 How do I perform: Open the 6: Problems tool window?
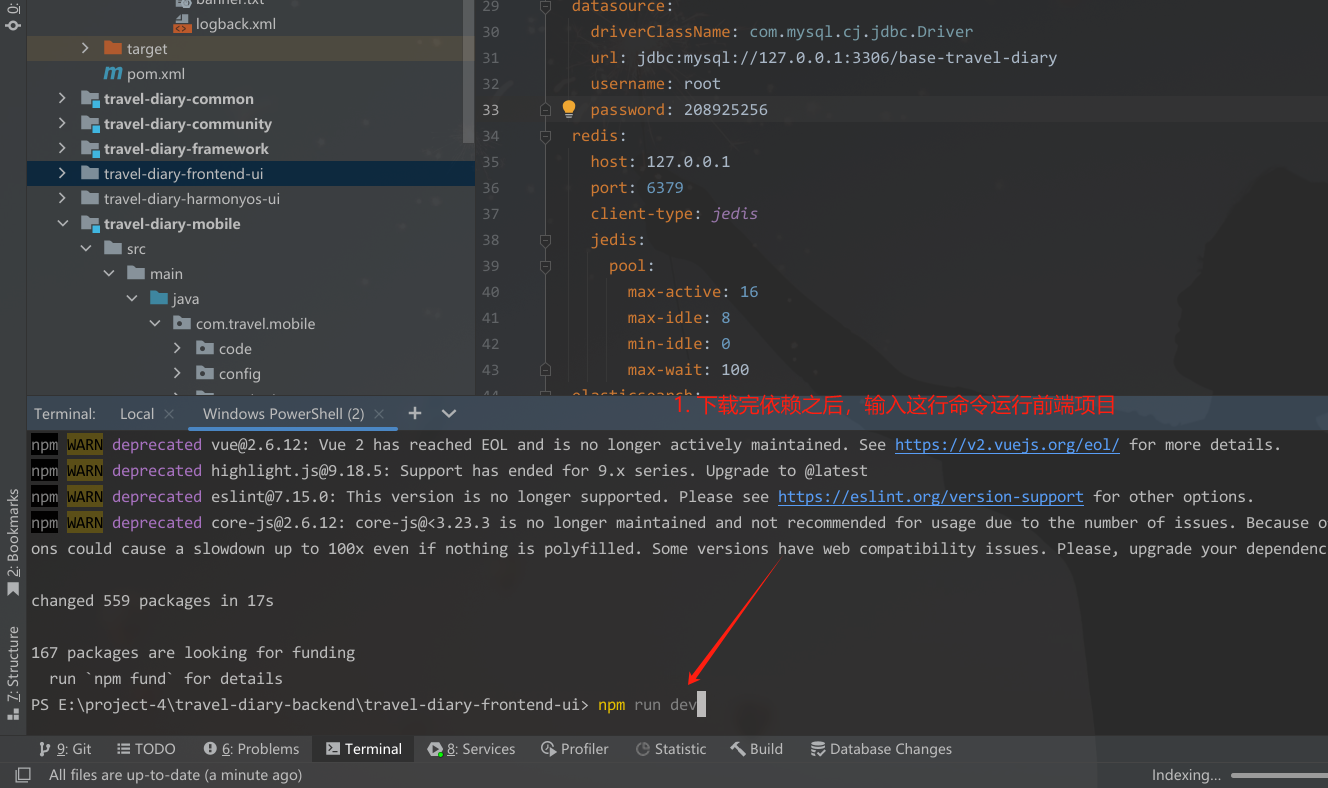(251, 749)
